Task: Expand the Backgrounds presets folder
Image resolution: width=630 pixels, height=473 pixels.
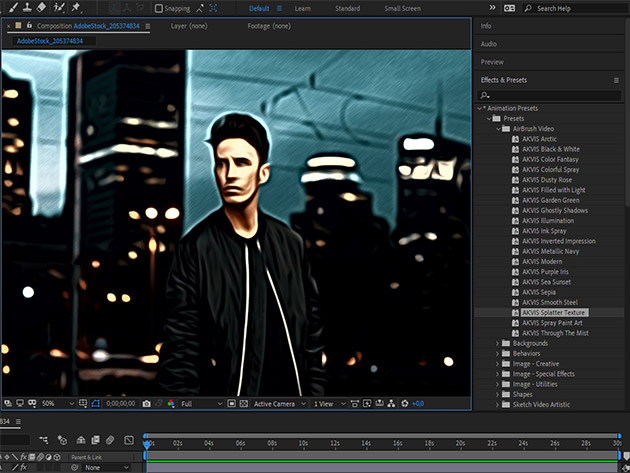Action: tap(497, 344)
